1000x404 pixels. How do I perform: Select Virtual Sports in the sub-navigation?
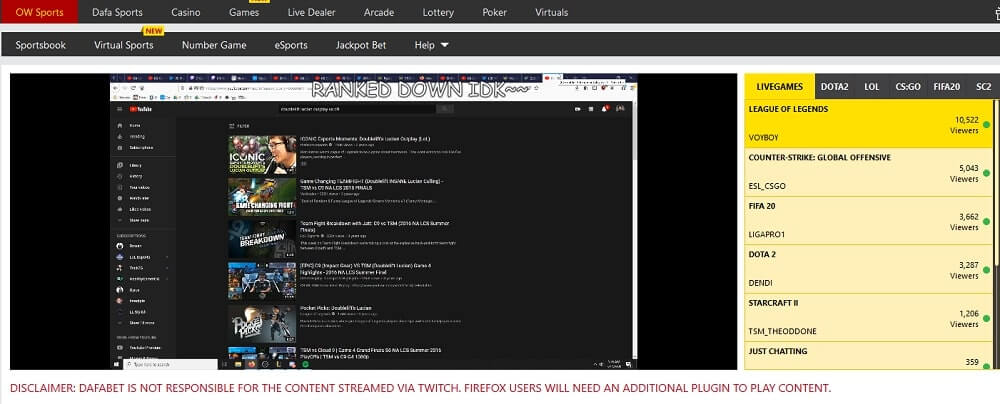(124, 45)
